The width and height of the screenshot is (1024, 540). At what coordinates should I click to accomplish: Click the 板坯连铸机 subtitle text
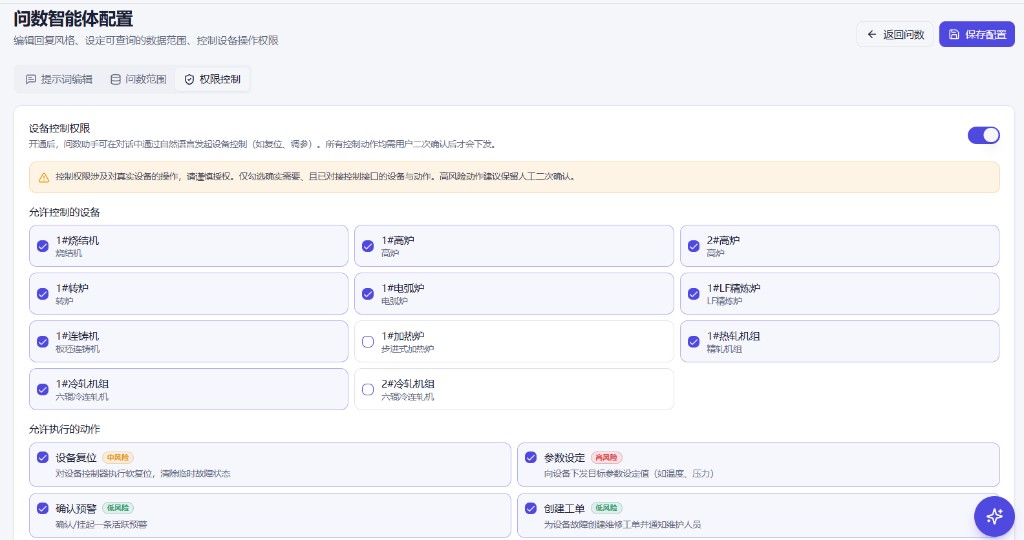tap(78, 349)
